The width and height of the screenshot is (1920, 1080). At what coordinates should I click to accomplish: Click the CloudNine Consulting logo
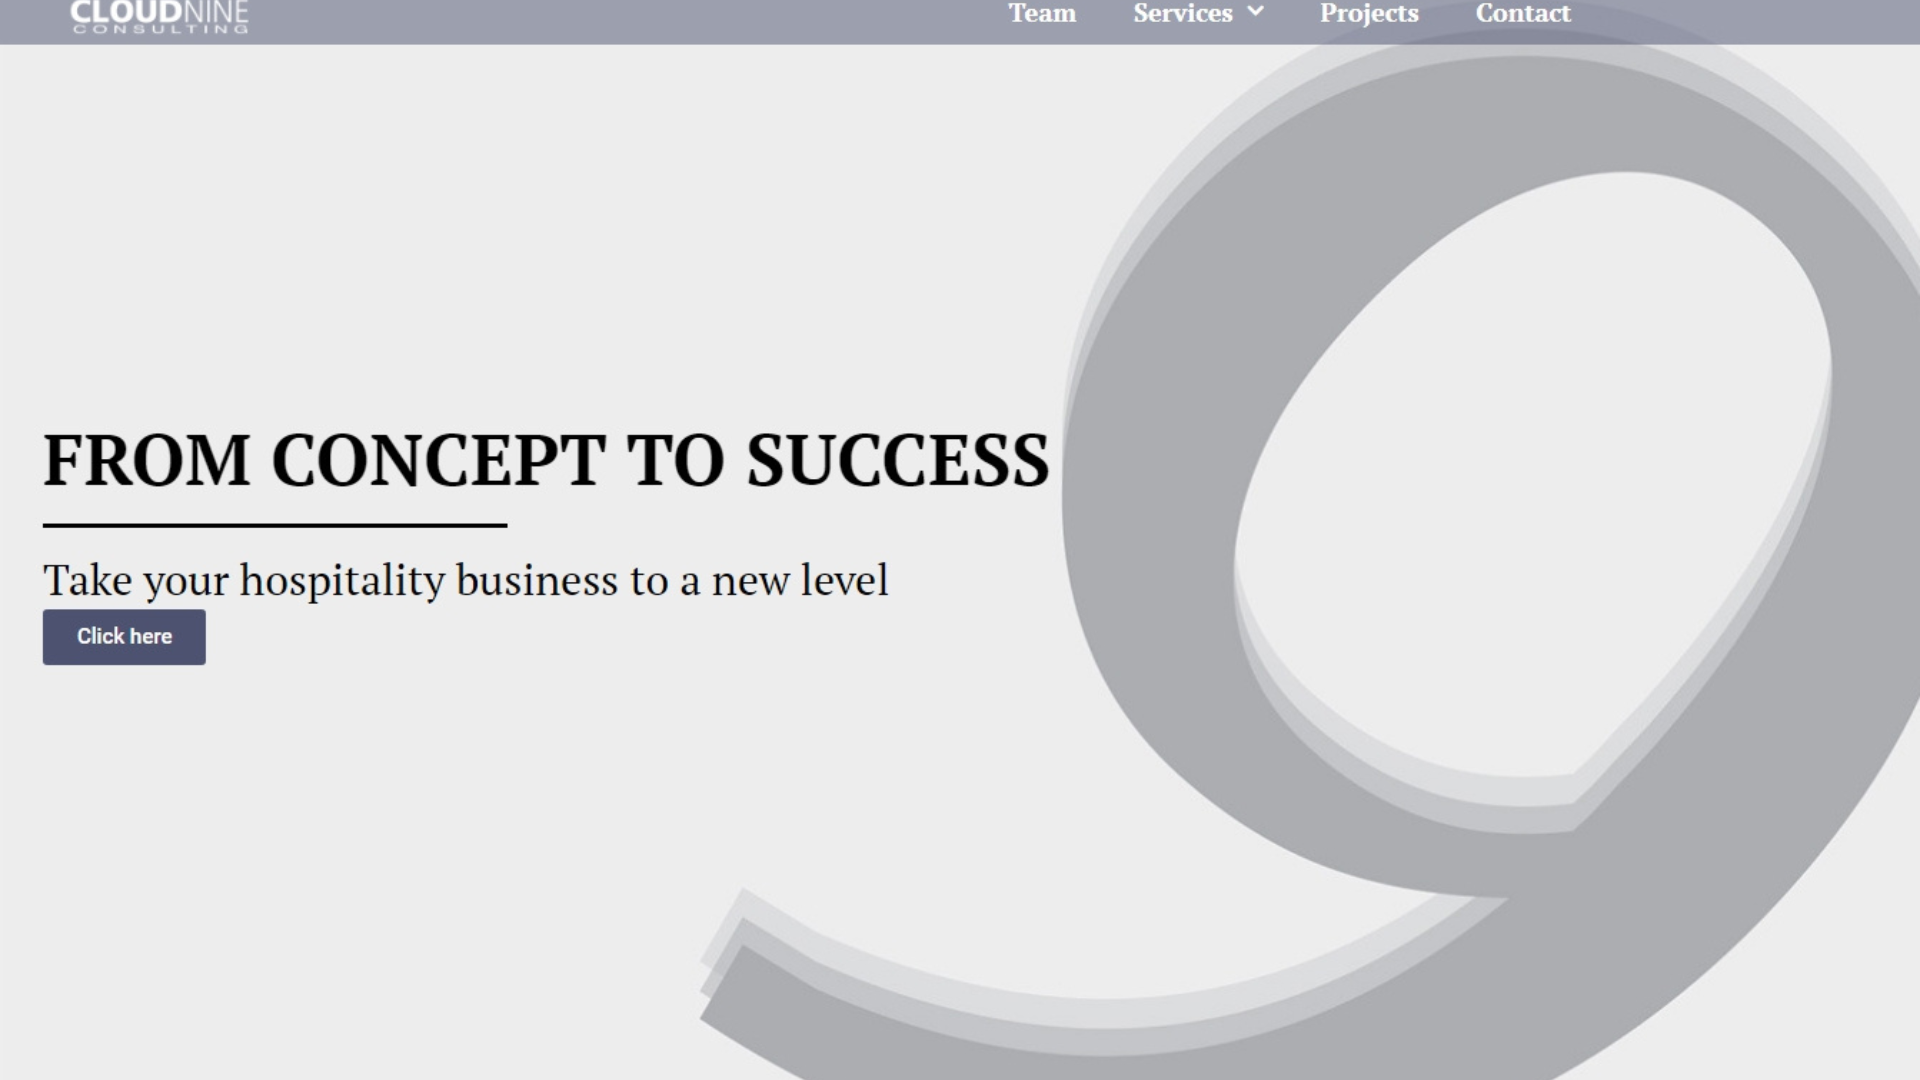160,17
